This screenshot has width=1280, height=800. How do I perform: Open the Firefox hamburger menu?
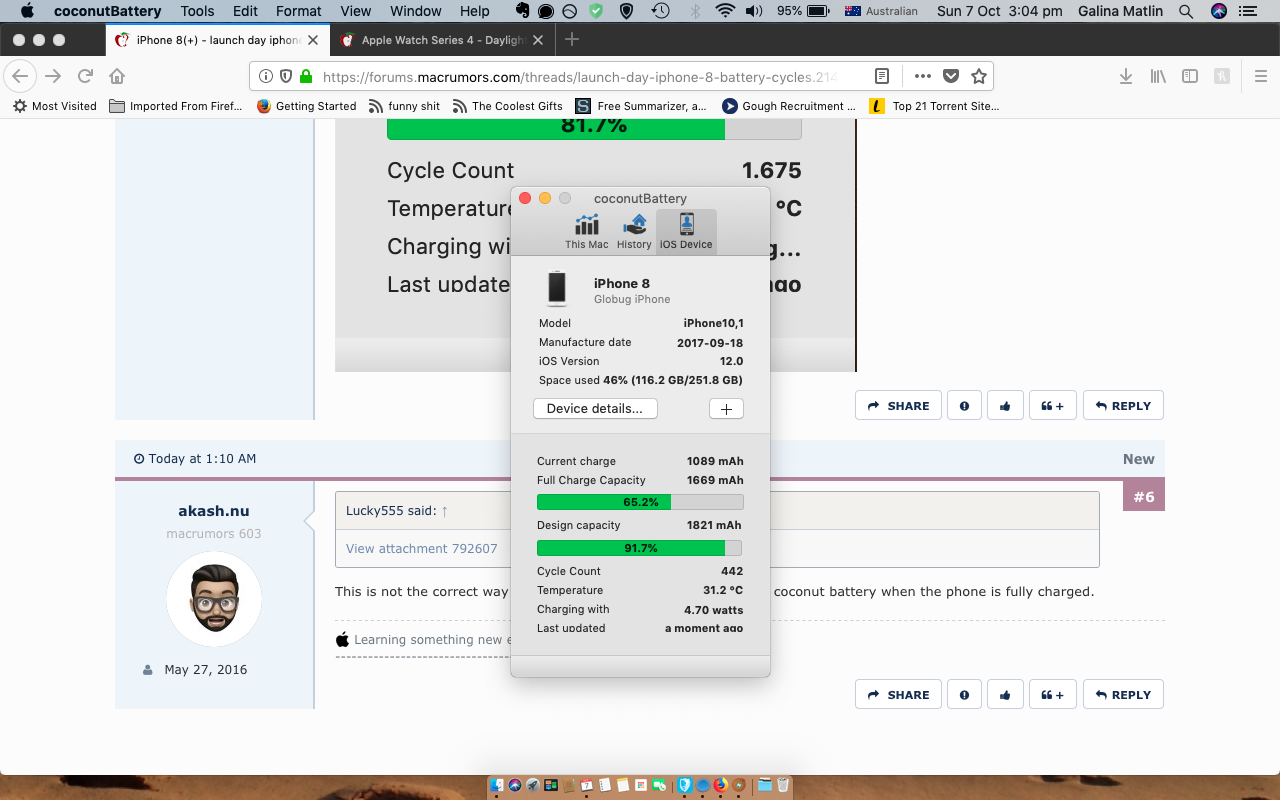coord(1260,76)
